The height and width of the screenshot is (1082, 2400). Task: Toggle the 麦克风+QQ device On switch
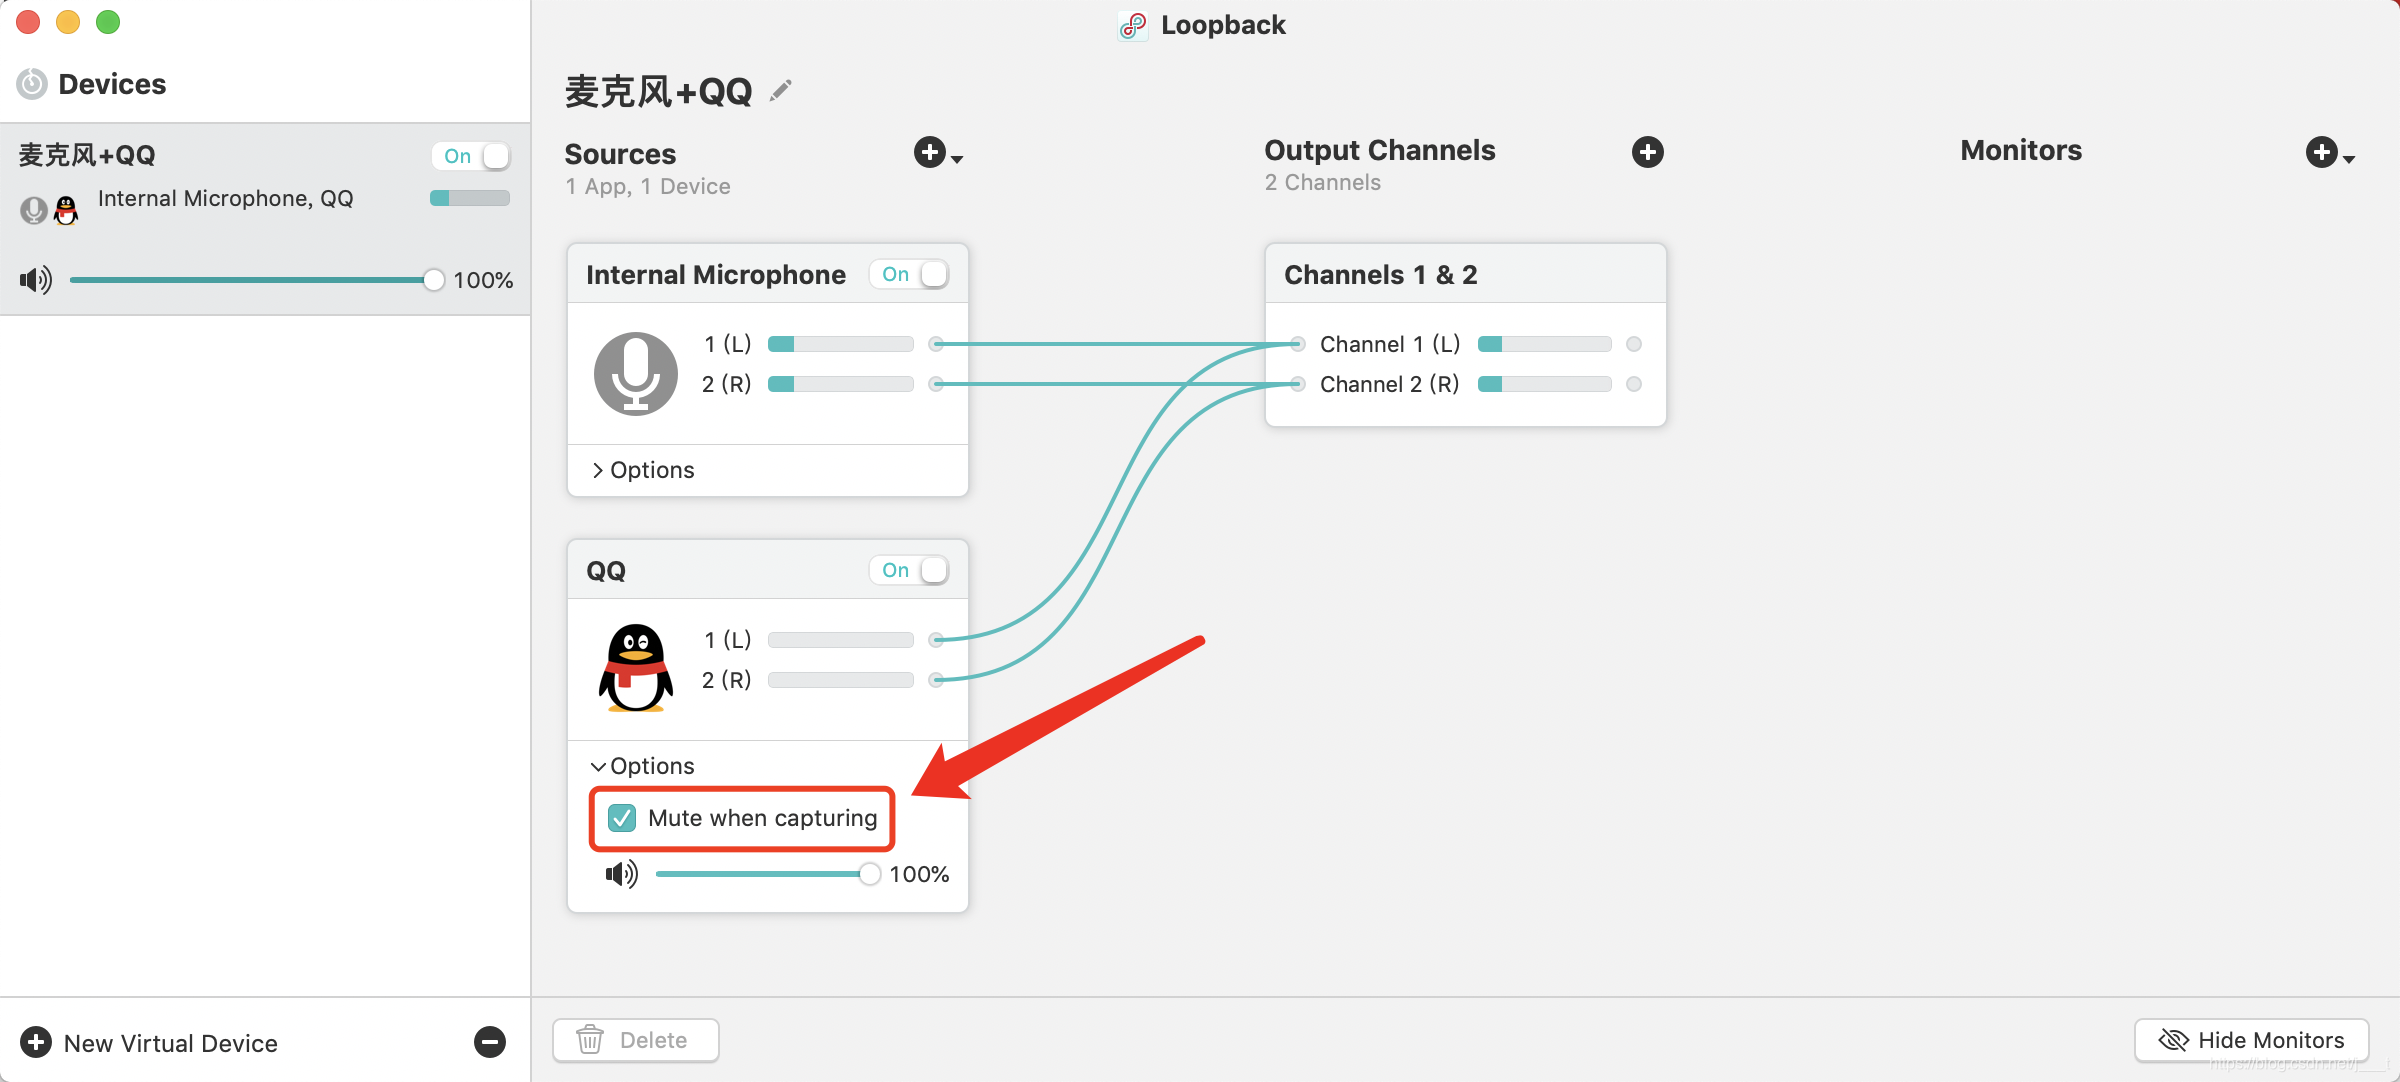coord(472,156)
